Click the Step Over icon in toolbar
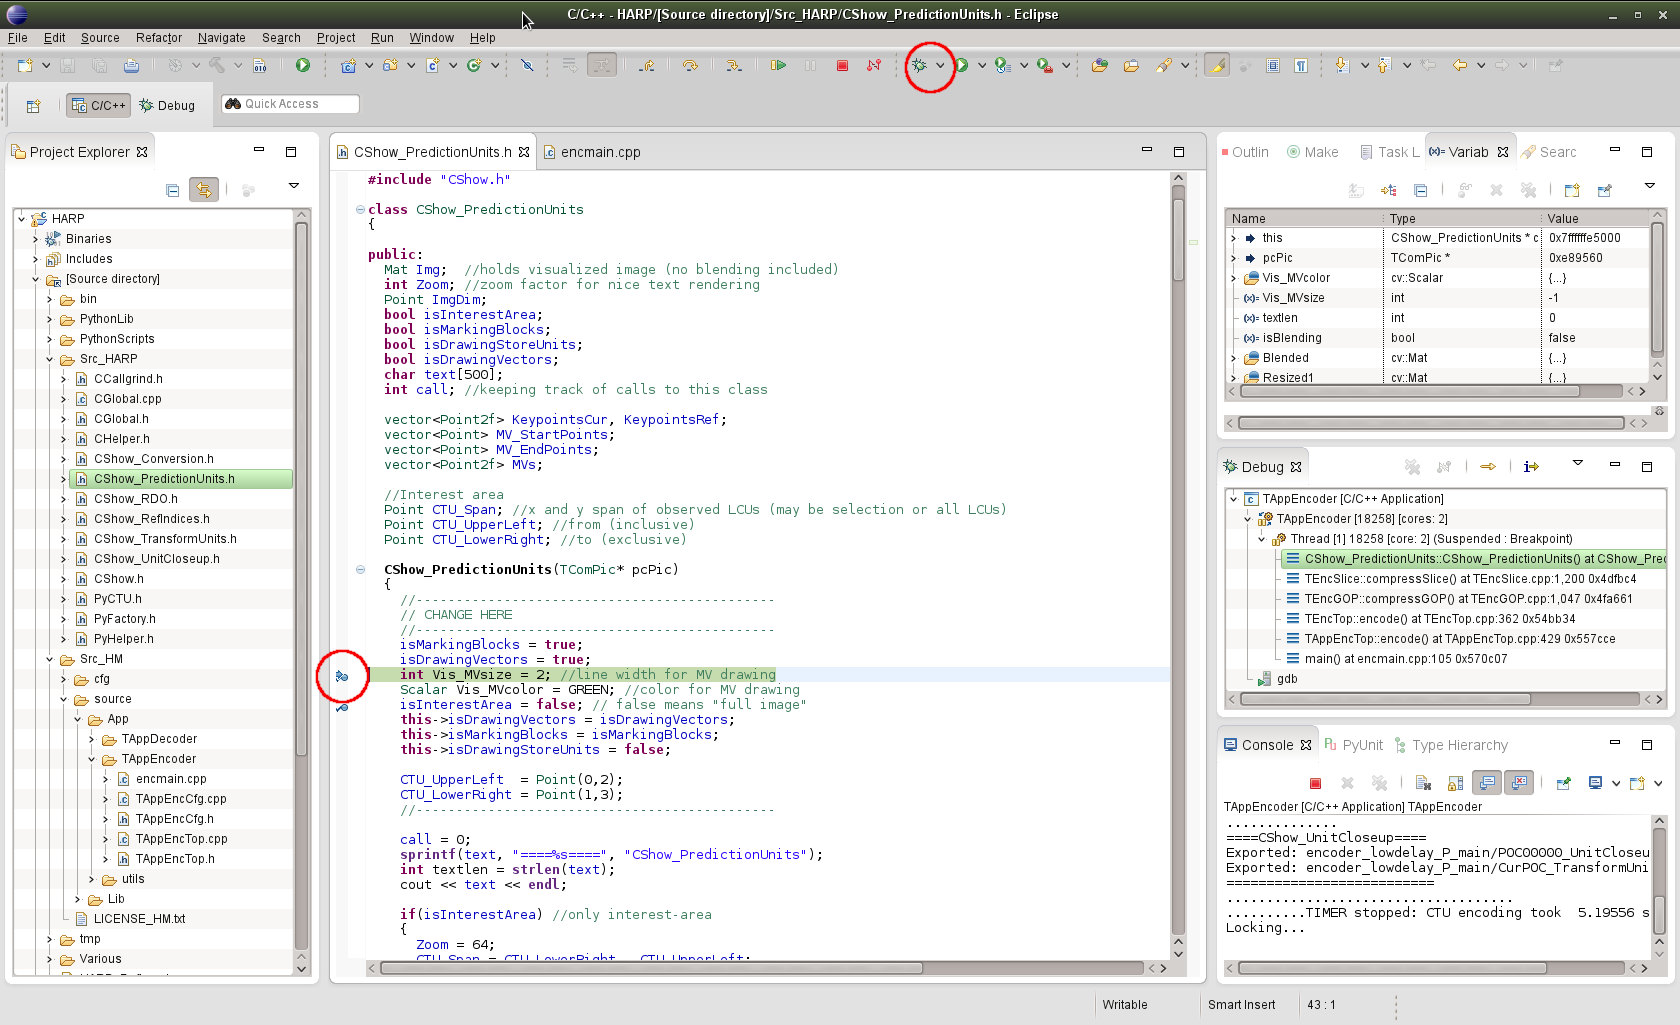The height and width of the screenshot is (1025, 1680). [690, 66]
